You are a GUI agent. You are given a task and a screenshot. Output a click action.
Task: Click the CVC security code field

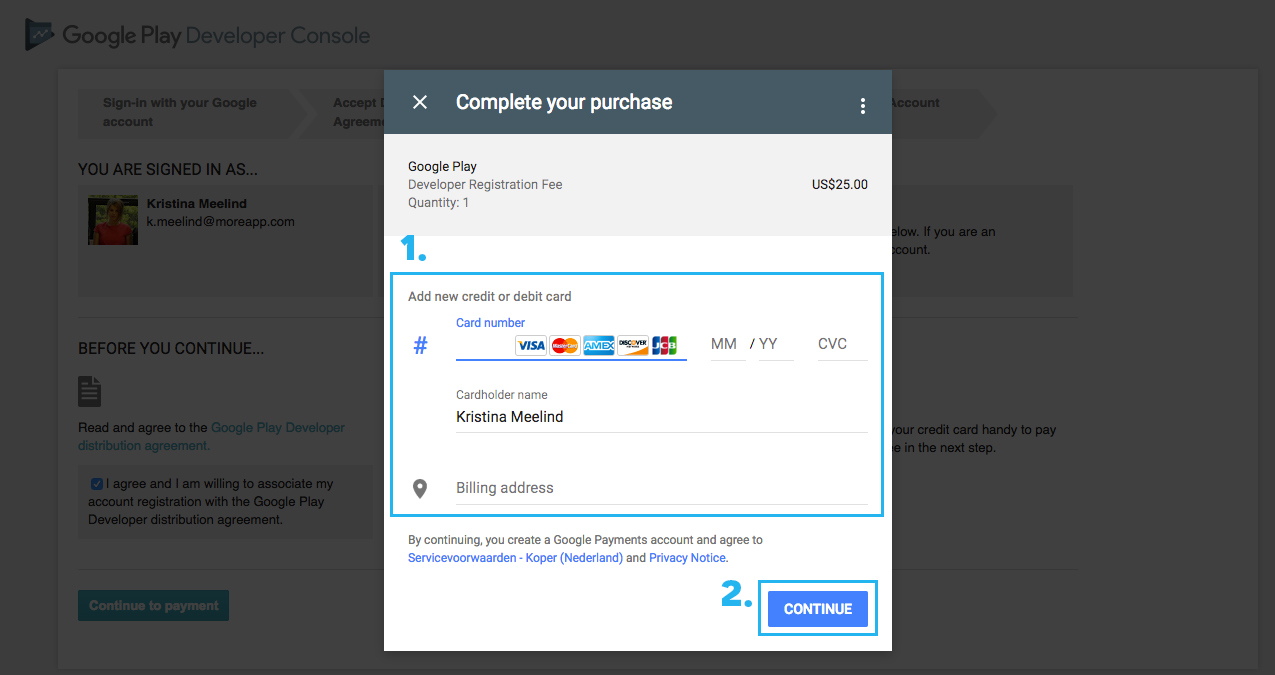click(x=842, y=344)
